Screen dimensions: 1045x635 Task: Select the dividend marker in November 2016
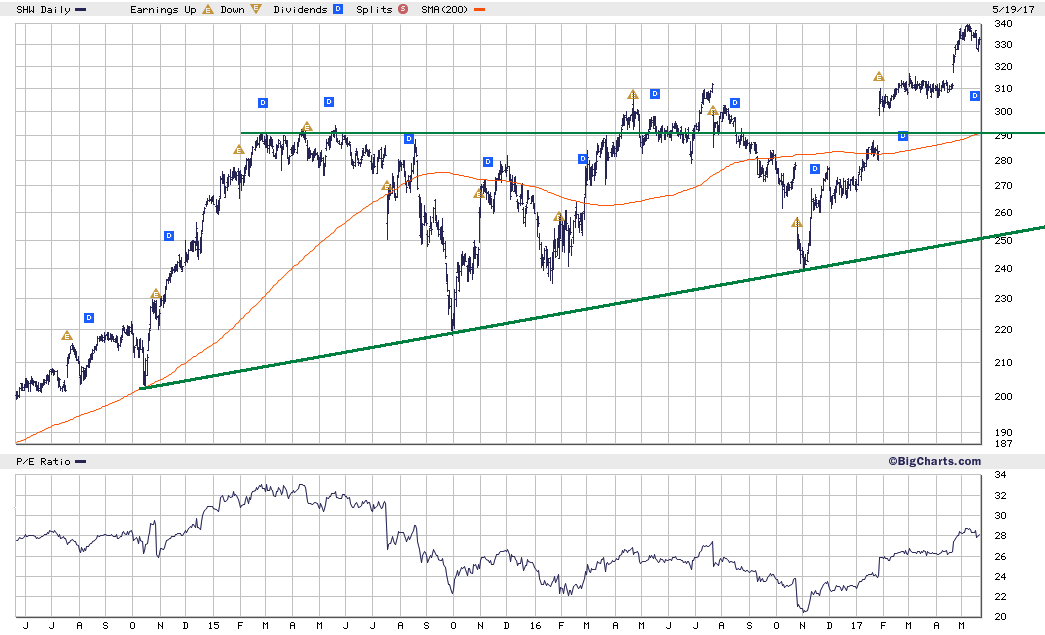point(814,169)
